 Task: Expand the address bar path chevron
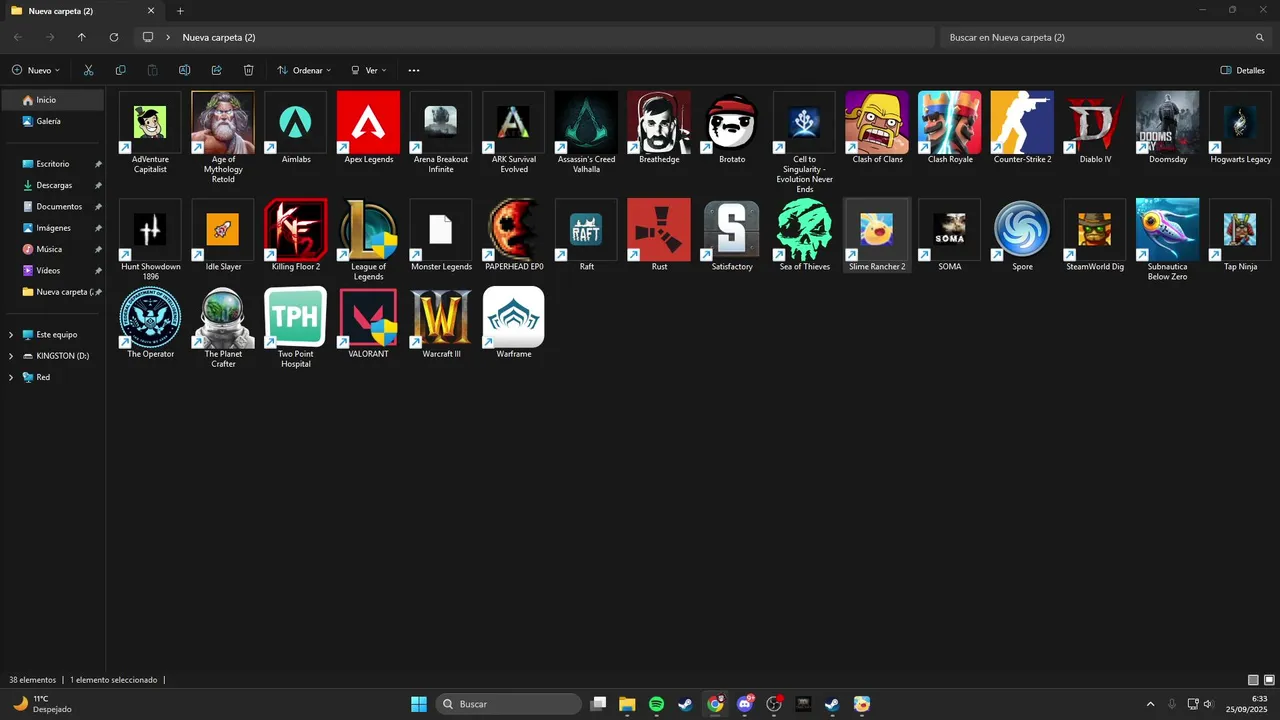tap(168, 37)
